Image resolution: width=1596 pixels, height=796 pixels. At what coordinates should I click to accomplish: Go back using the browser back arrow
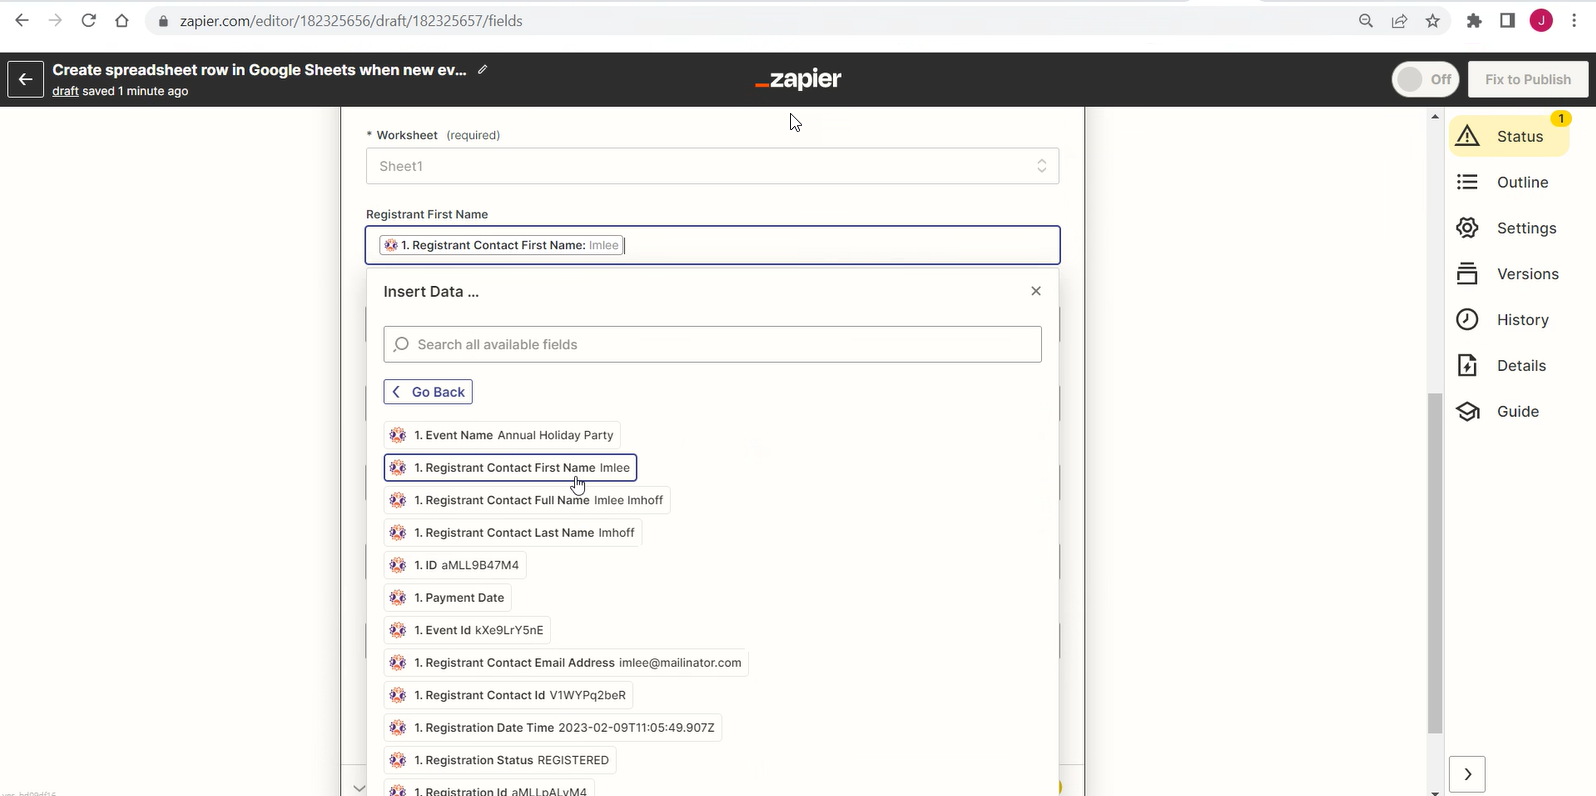[x=22, y=20]
